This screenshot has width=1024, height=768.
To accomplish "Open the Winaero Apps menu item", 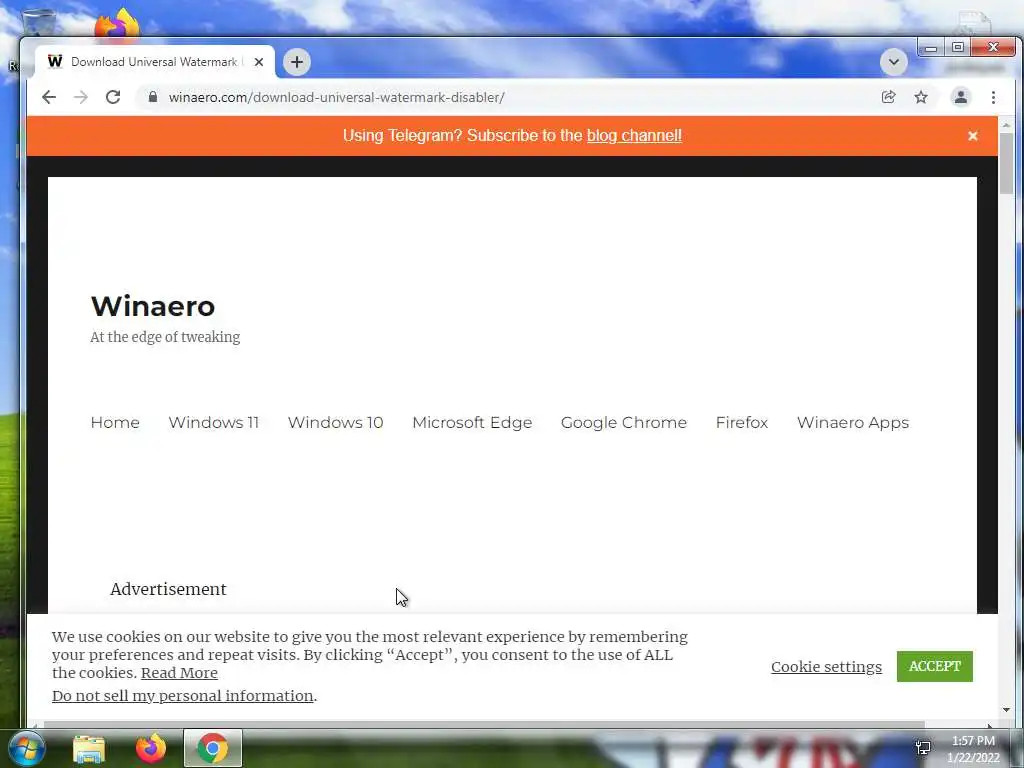I will (853, 423).
